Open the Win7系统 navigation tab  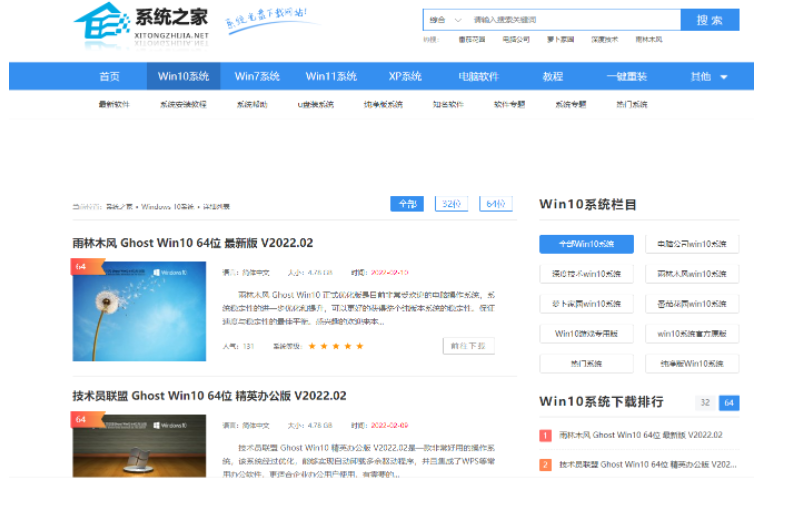257,77
